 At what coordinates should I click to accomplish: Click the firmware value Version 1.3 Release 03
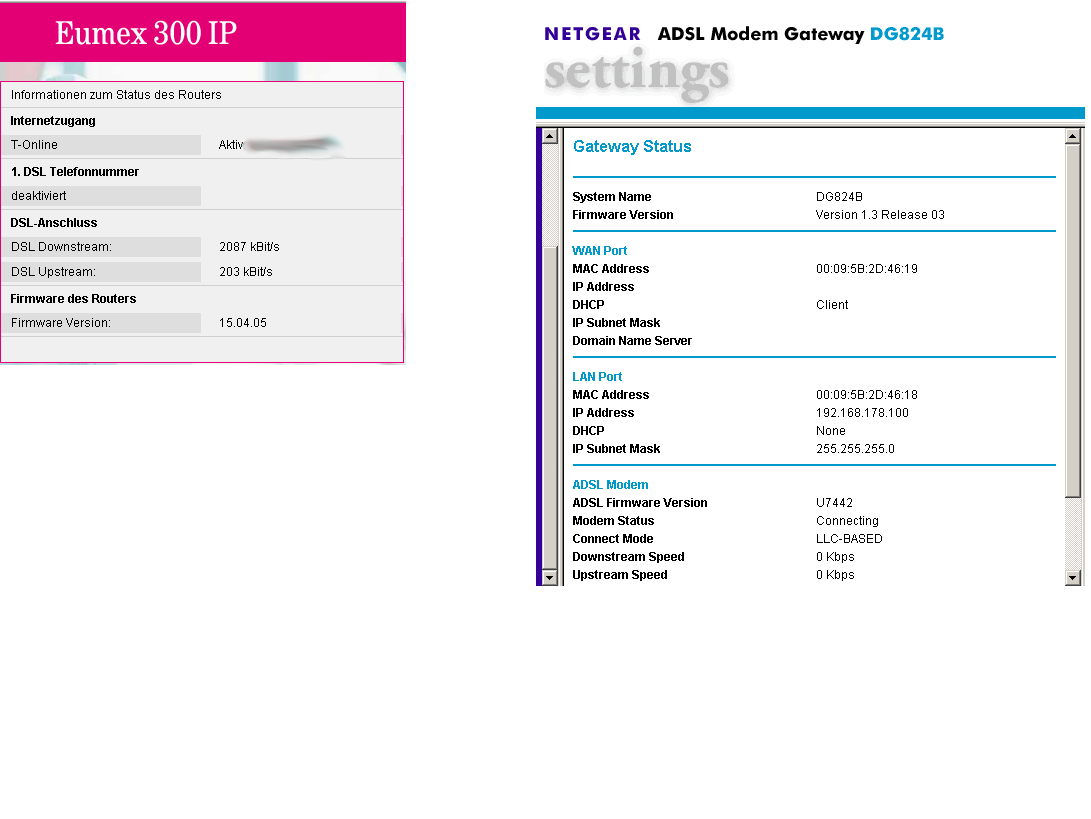[880, 215]
